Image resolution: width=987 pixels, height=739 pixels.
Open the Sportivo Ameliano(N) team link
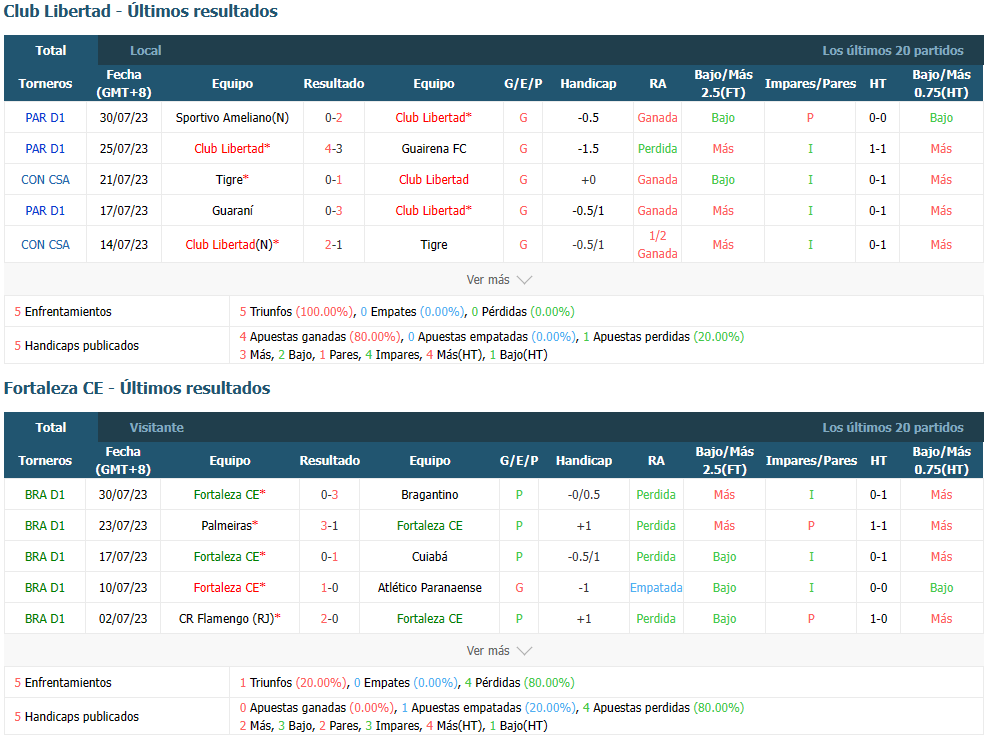[x=232, y=118]
